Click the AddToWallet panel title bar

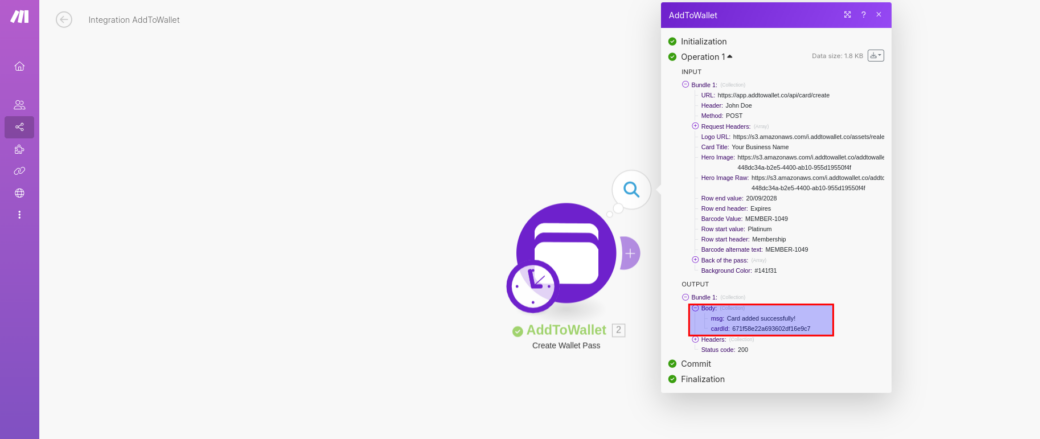coord(776,15)
